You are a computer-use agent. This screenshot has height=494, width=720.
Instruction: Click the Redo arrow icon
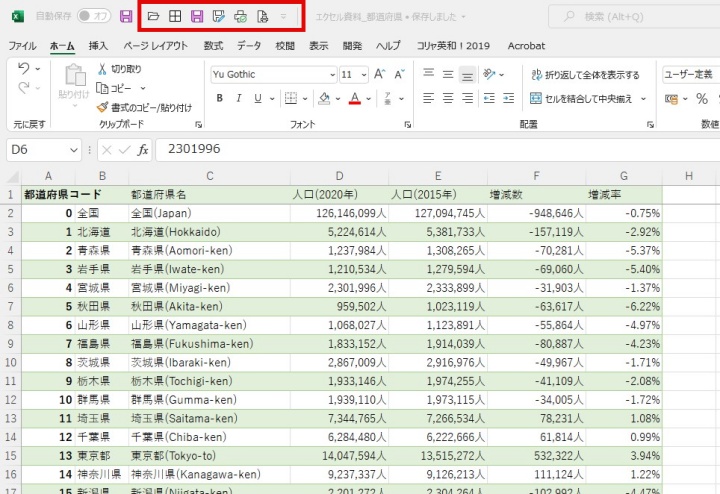click(x=24, y=87)
